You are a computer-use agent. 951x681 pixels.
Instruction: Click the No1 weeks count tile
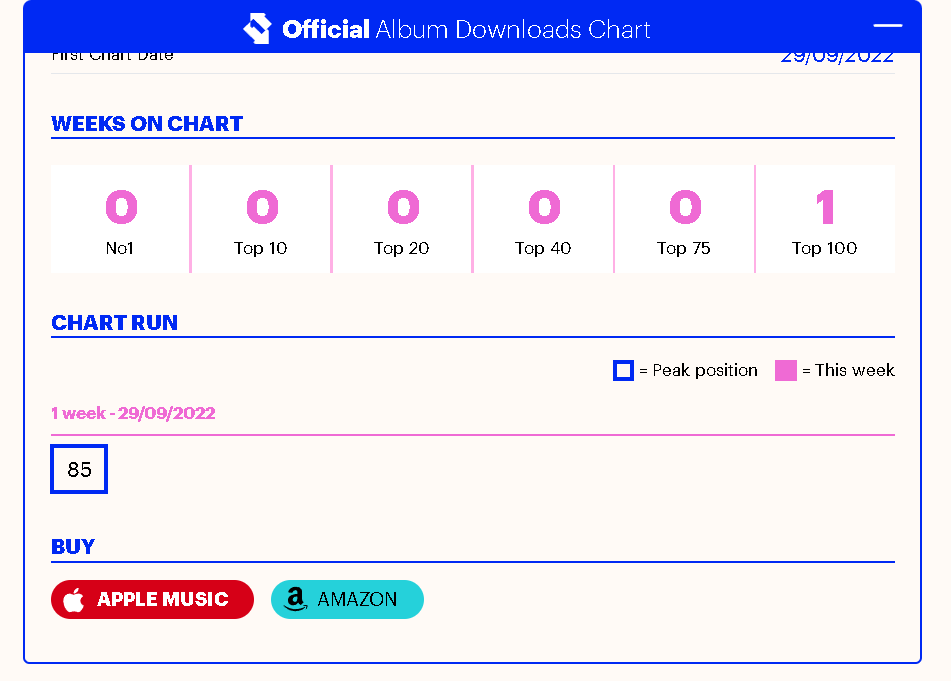[120, 219]
